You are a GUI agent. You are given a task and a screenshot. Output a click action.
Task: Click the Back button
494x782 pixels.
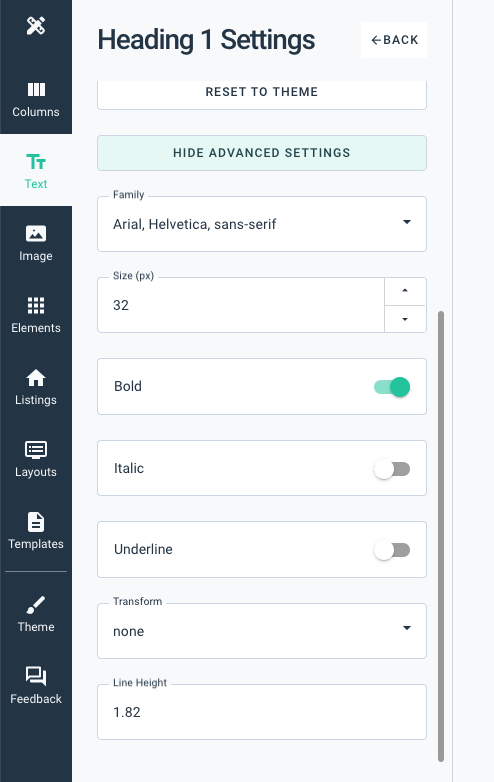click(x=394, y=40)
